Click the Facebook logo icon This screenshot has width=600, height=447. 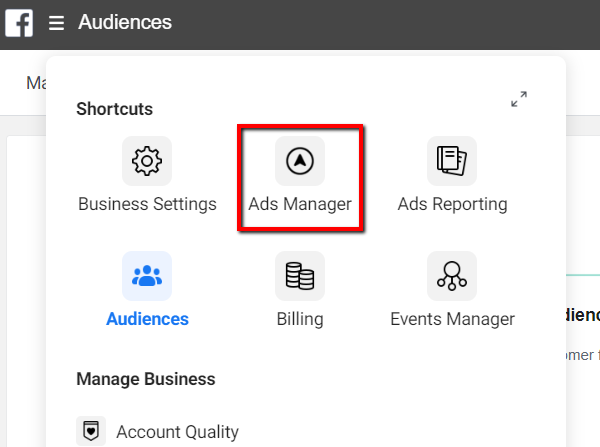tap(19, 23)
